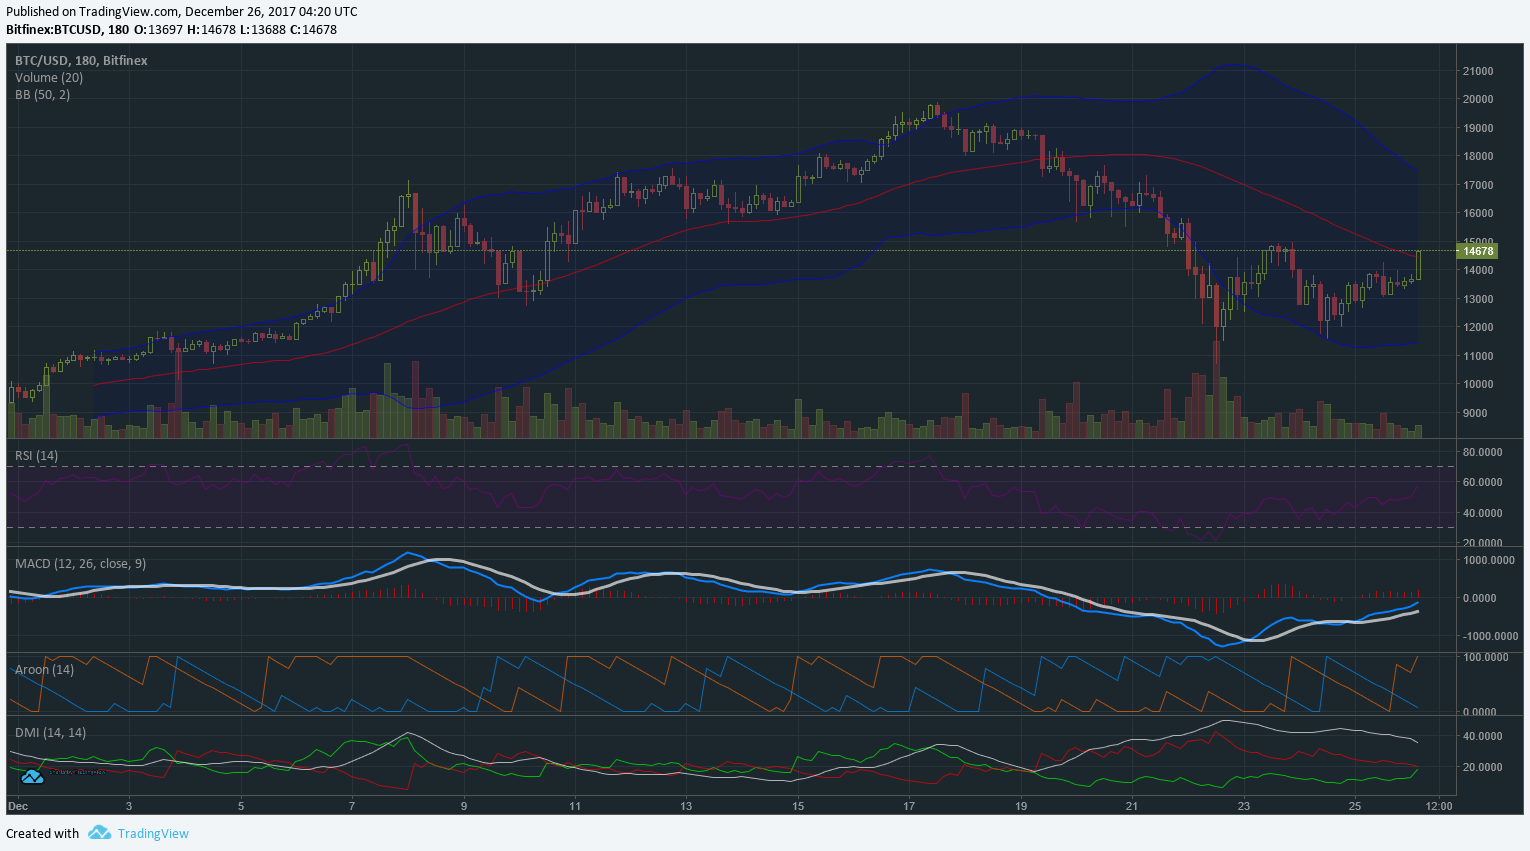Image resolution: width=1530 pixels, height=851 pixels.
Task: Select the MACD (12, 26, close, 9) label
Action: point(81,564)
